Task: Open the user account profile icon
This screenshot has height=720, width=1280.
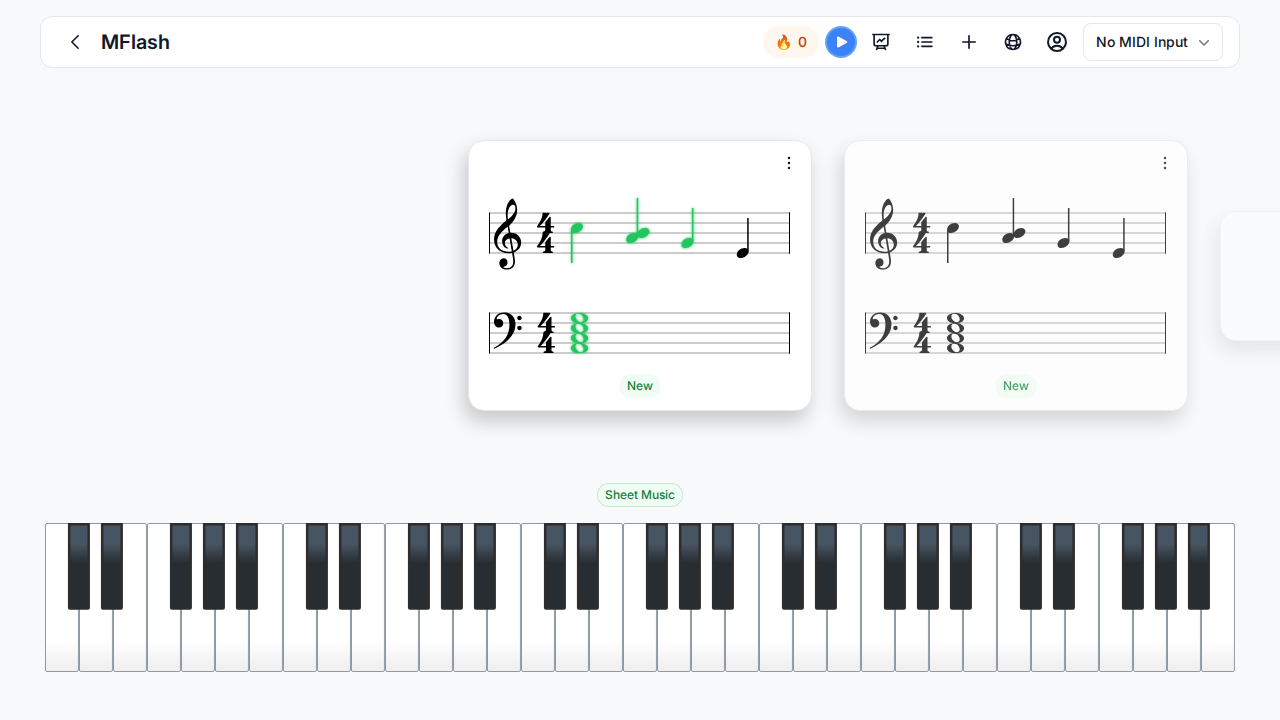Action: click(1057, 42)
